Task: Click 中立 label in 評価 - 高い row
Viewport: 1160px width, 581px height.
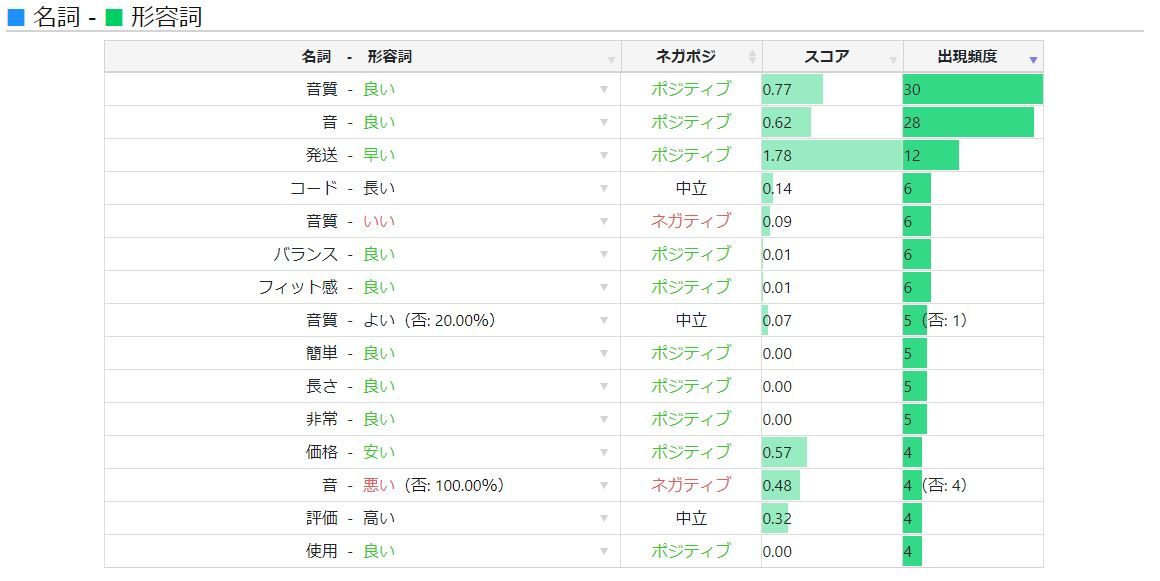Action: point(691,518)
